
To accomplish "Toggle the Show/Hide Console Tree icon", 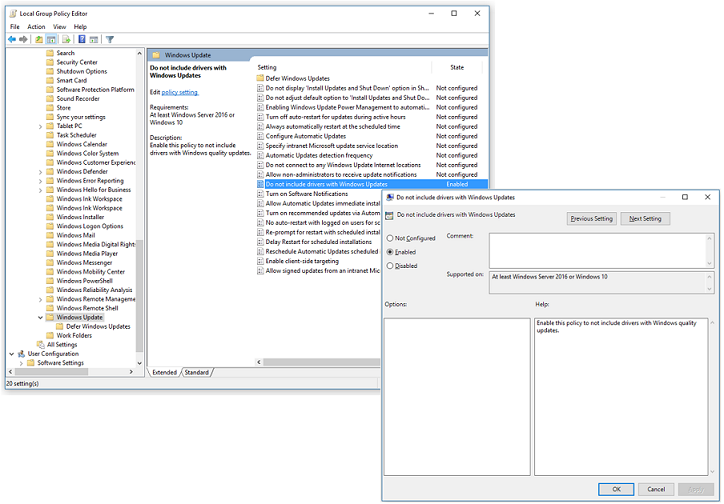I will coord(51,39).
